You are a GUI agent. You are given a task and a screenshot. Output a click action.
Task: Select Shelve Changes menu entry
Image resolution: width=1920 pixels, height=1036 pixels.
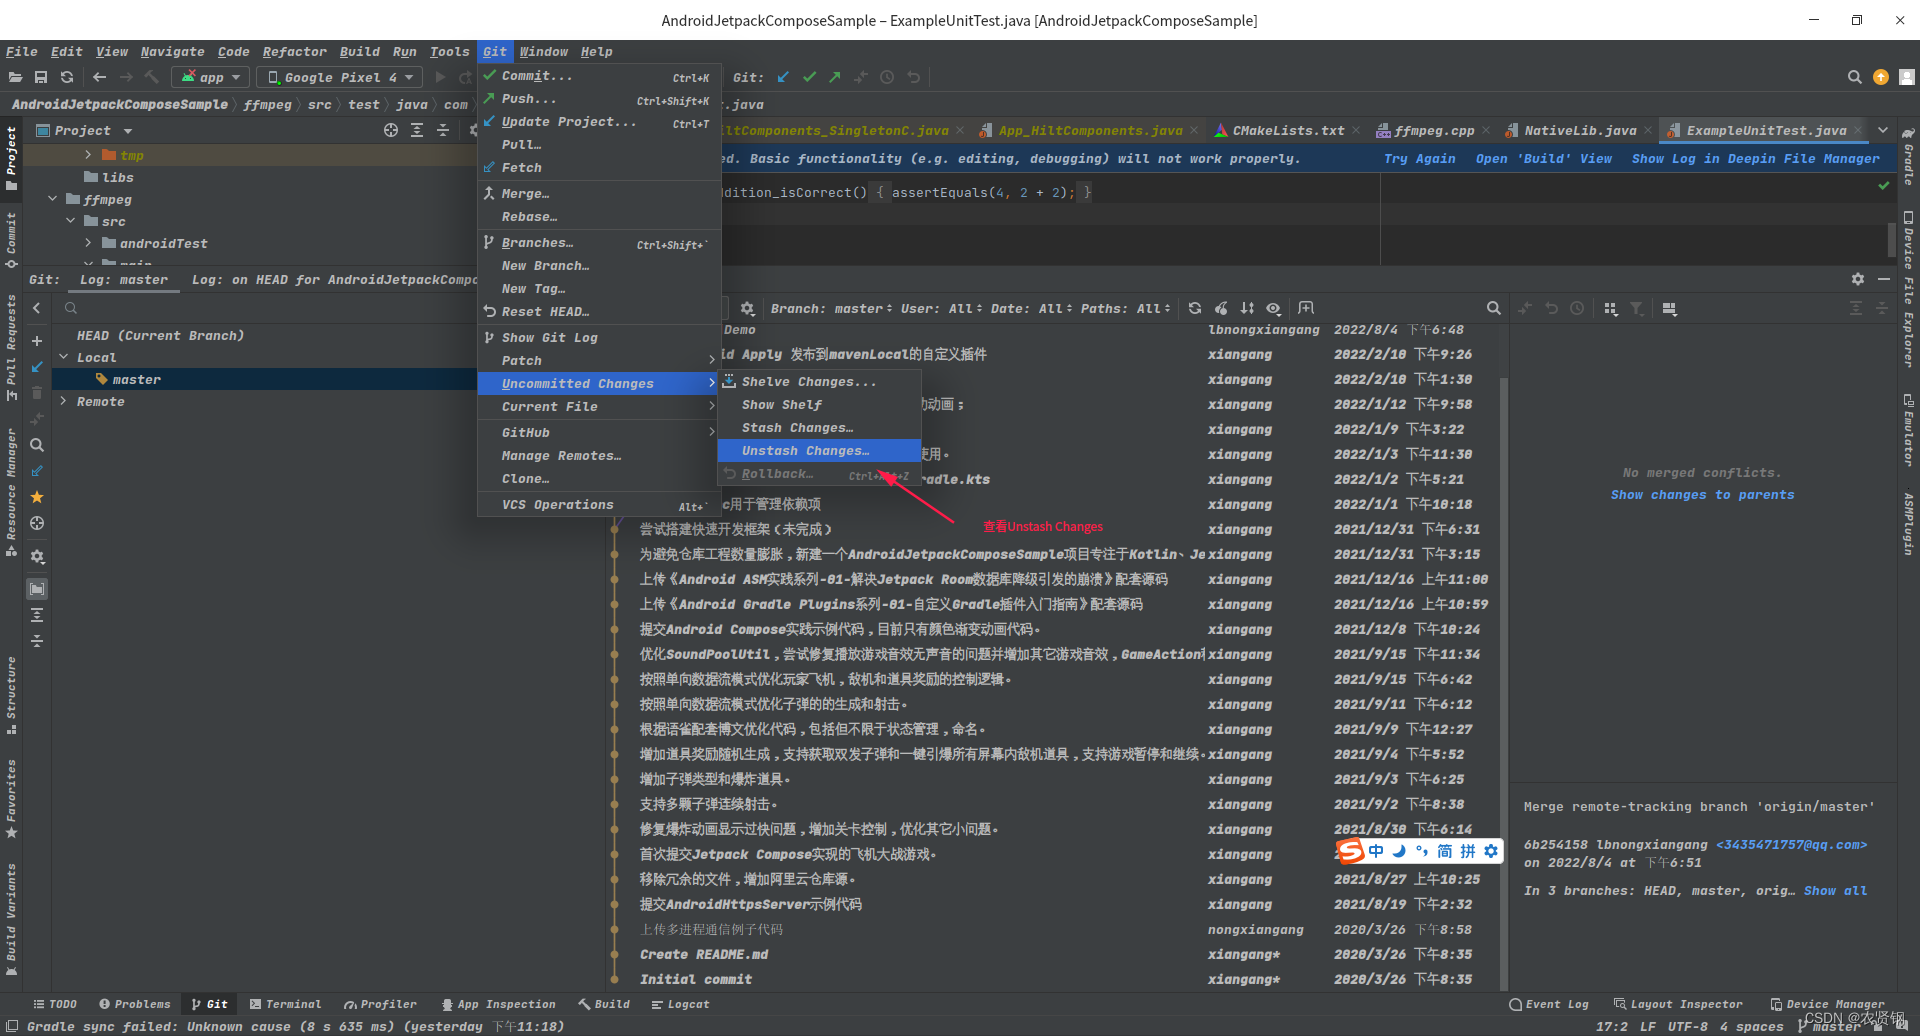pos(819,381)
